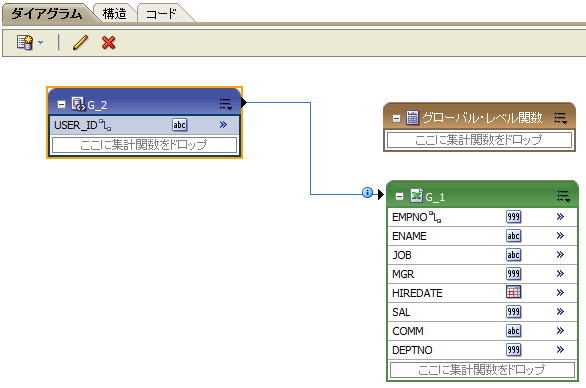Viewport: 586px width, 388px height.
Task: Collapse the G_2 group box
Action: tap(62, 104)
